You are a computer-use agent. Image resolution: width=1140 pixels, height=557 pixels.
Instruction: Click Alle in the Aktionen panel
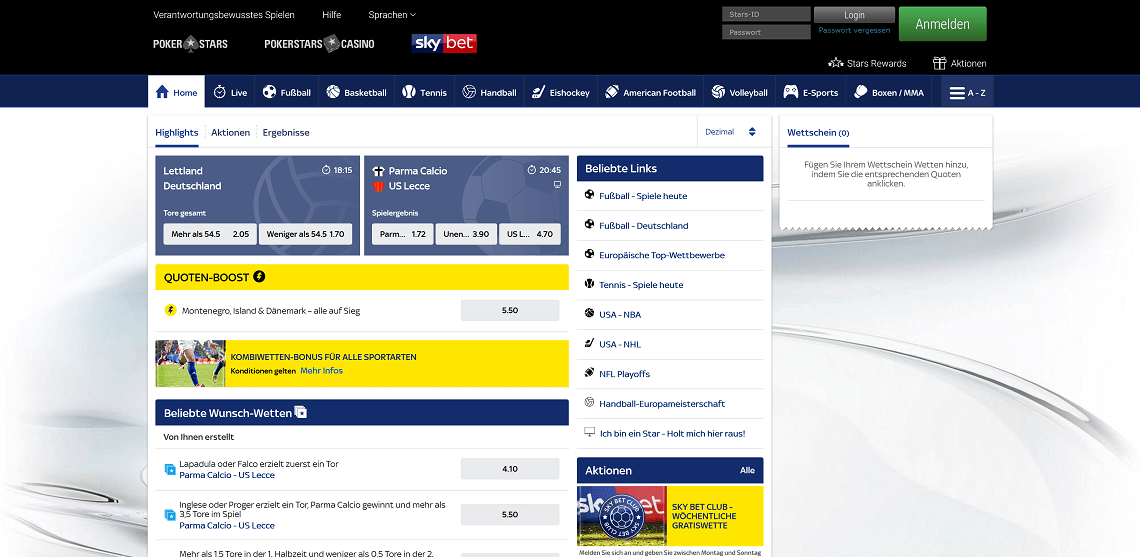point(747,470)
